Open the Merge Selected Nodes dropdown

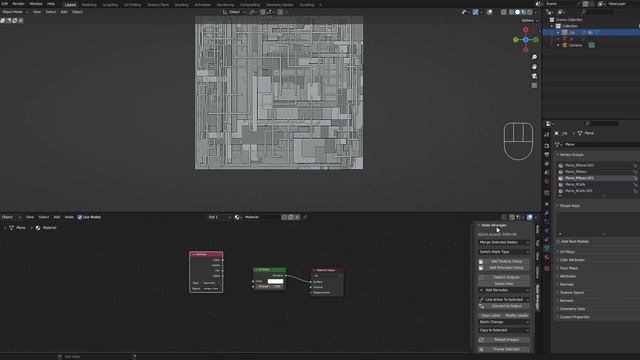[x=504, y=242]
